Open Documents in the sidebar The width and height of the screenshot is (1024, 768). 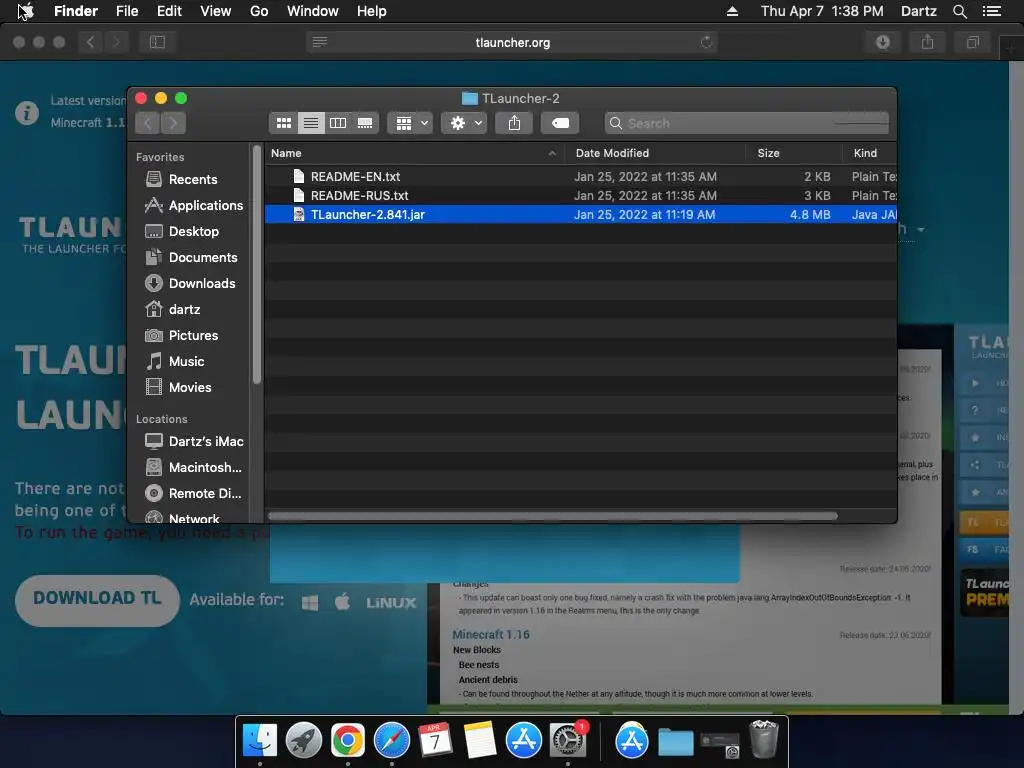click(191, 257)
